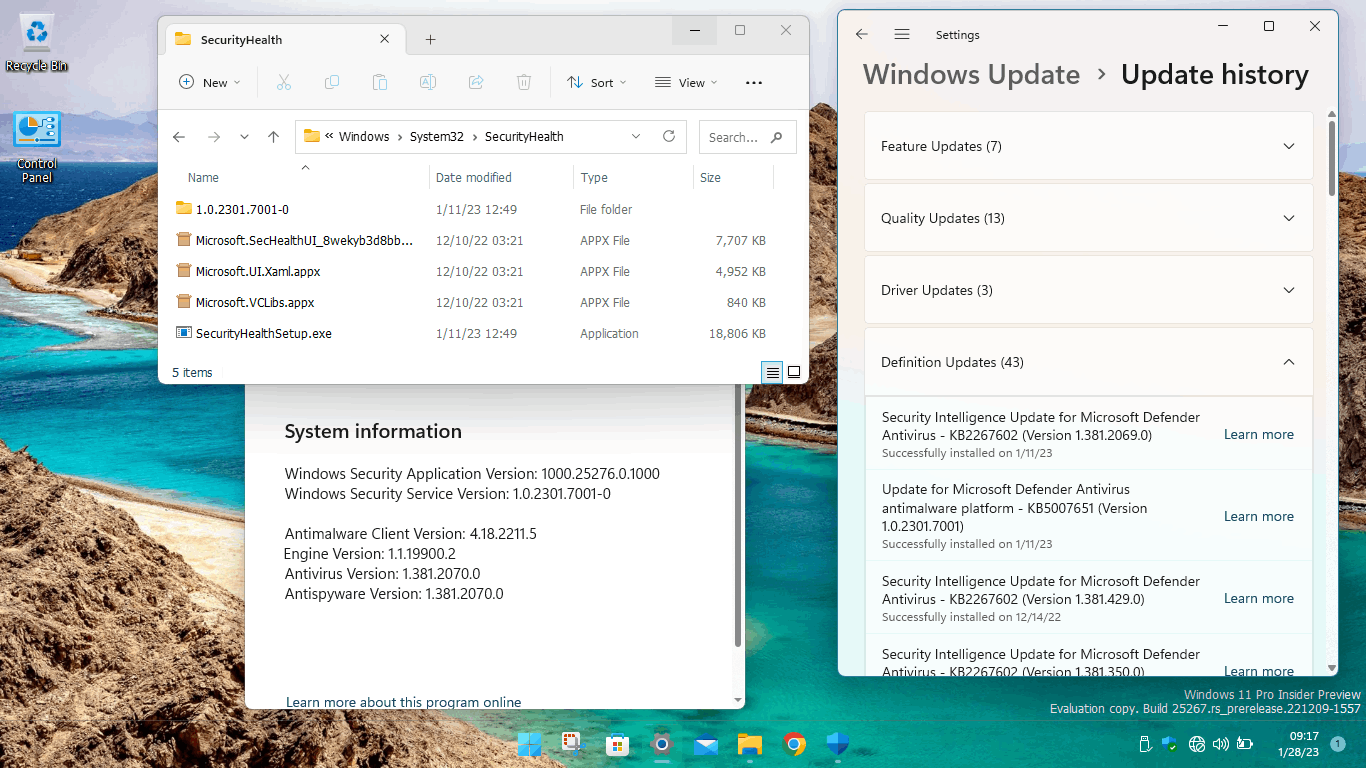Click Learn more for KB5007651 platform update
This screenshot has height=768, width=1366.
point(1259,516)
